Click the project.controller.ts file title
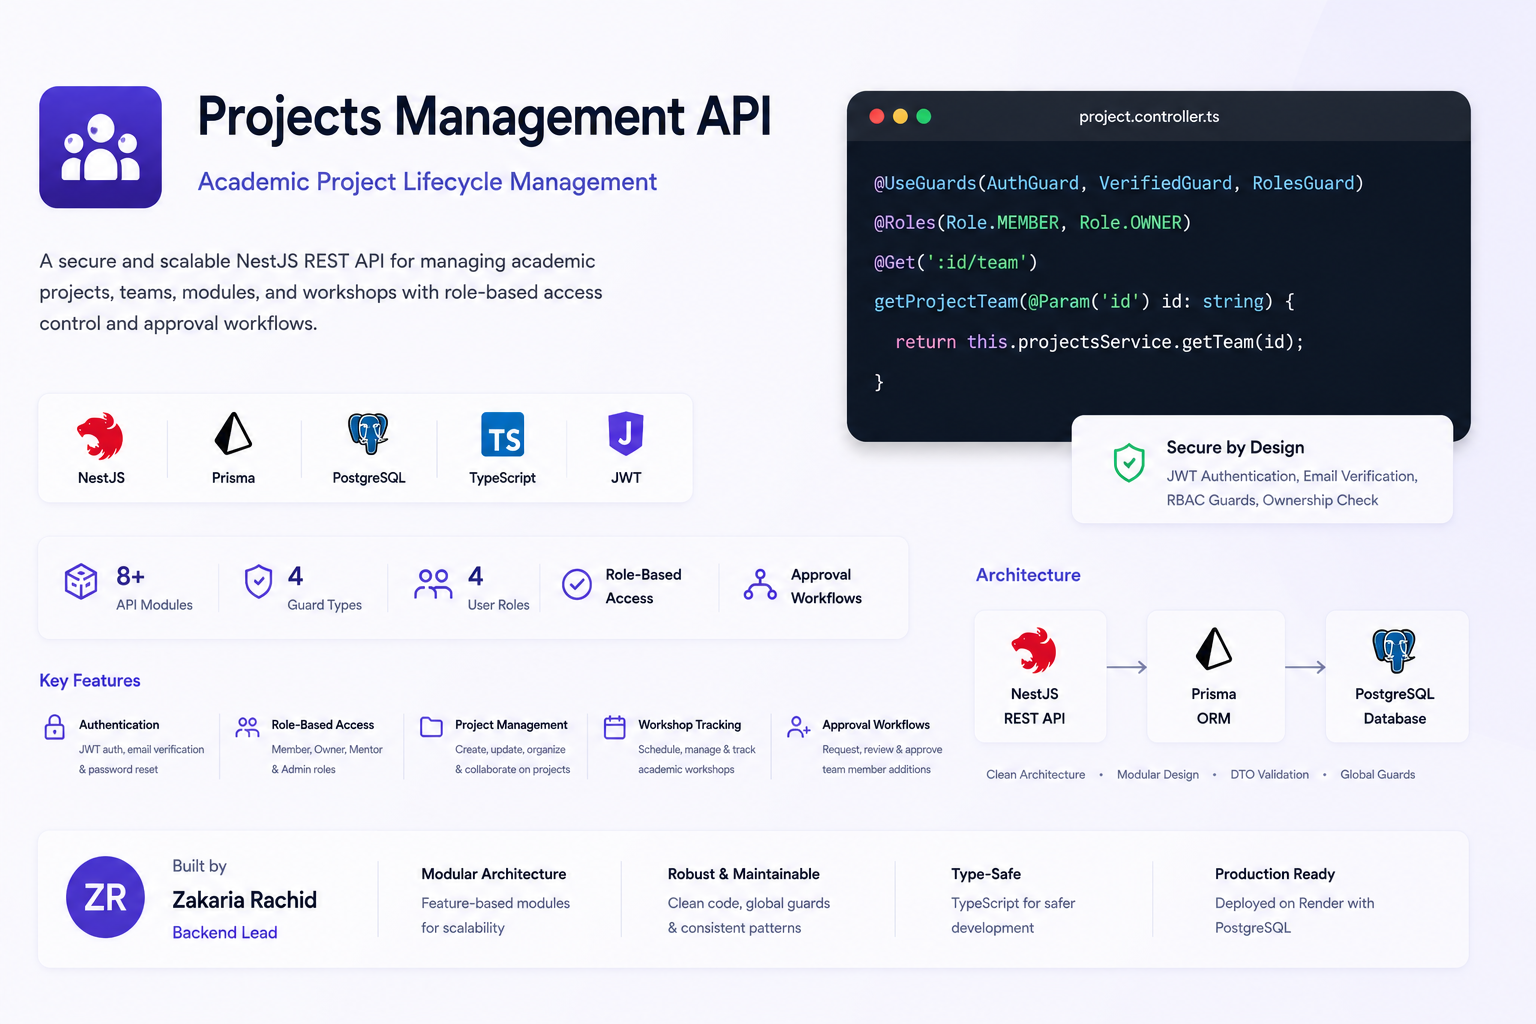The image size is (1536, 1024). point(1149,117)
